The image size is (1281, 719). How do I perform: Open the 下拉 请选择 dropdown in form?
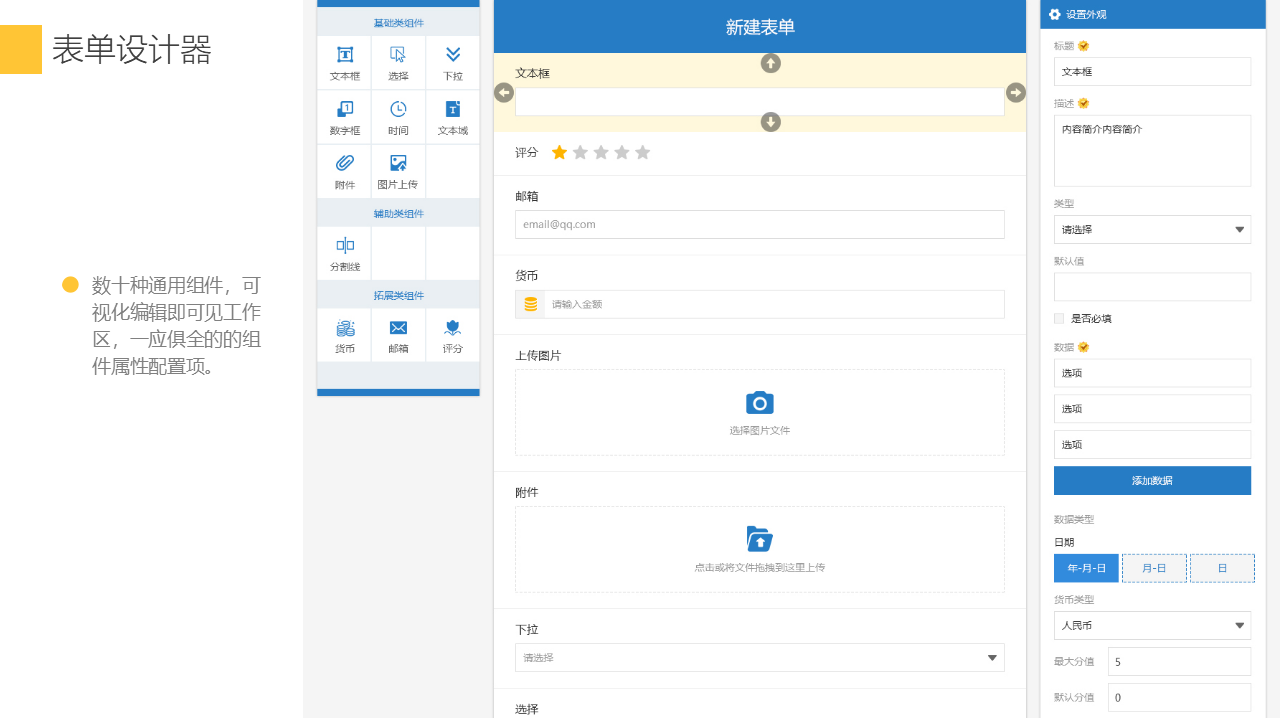(760, 657)
